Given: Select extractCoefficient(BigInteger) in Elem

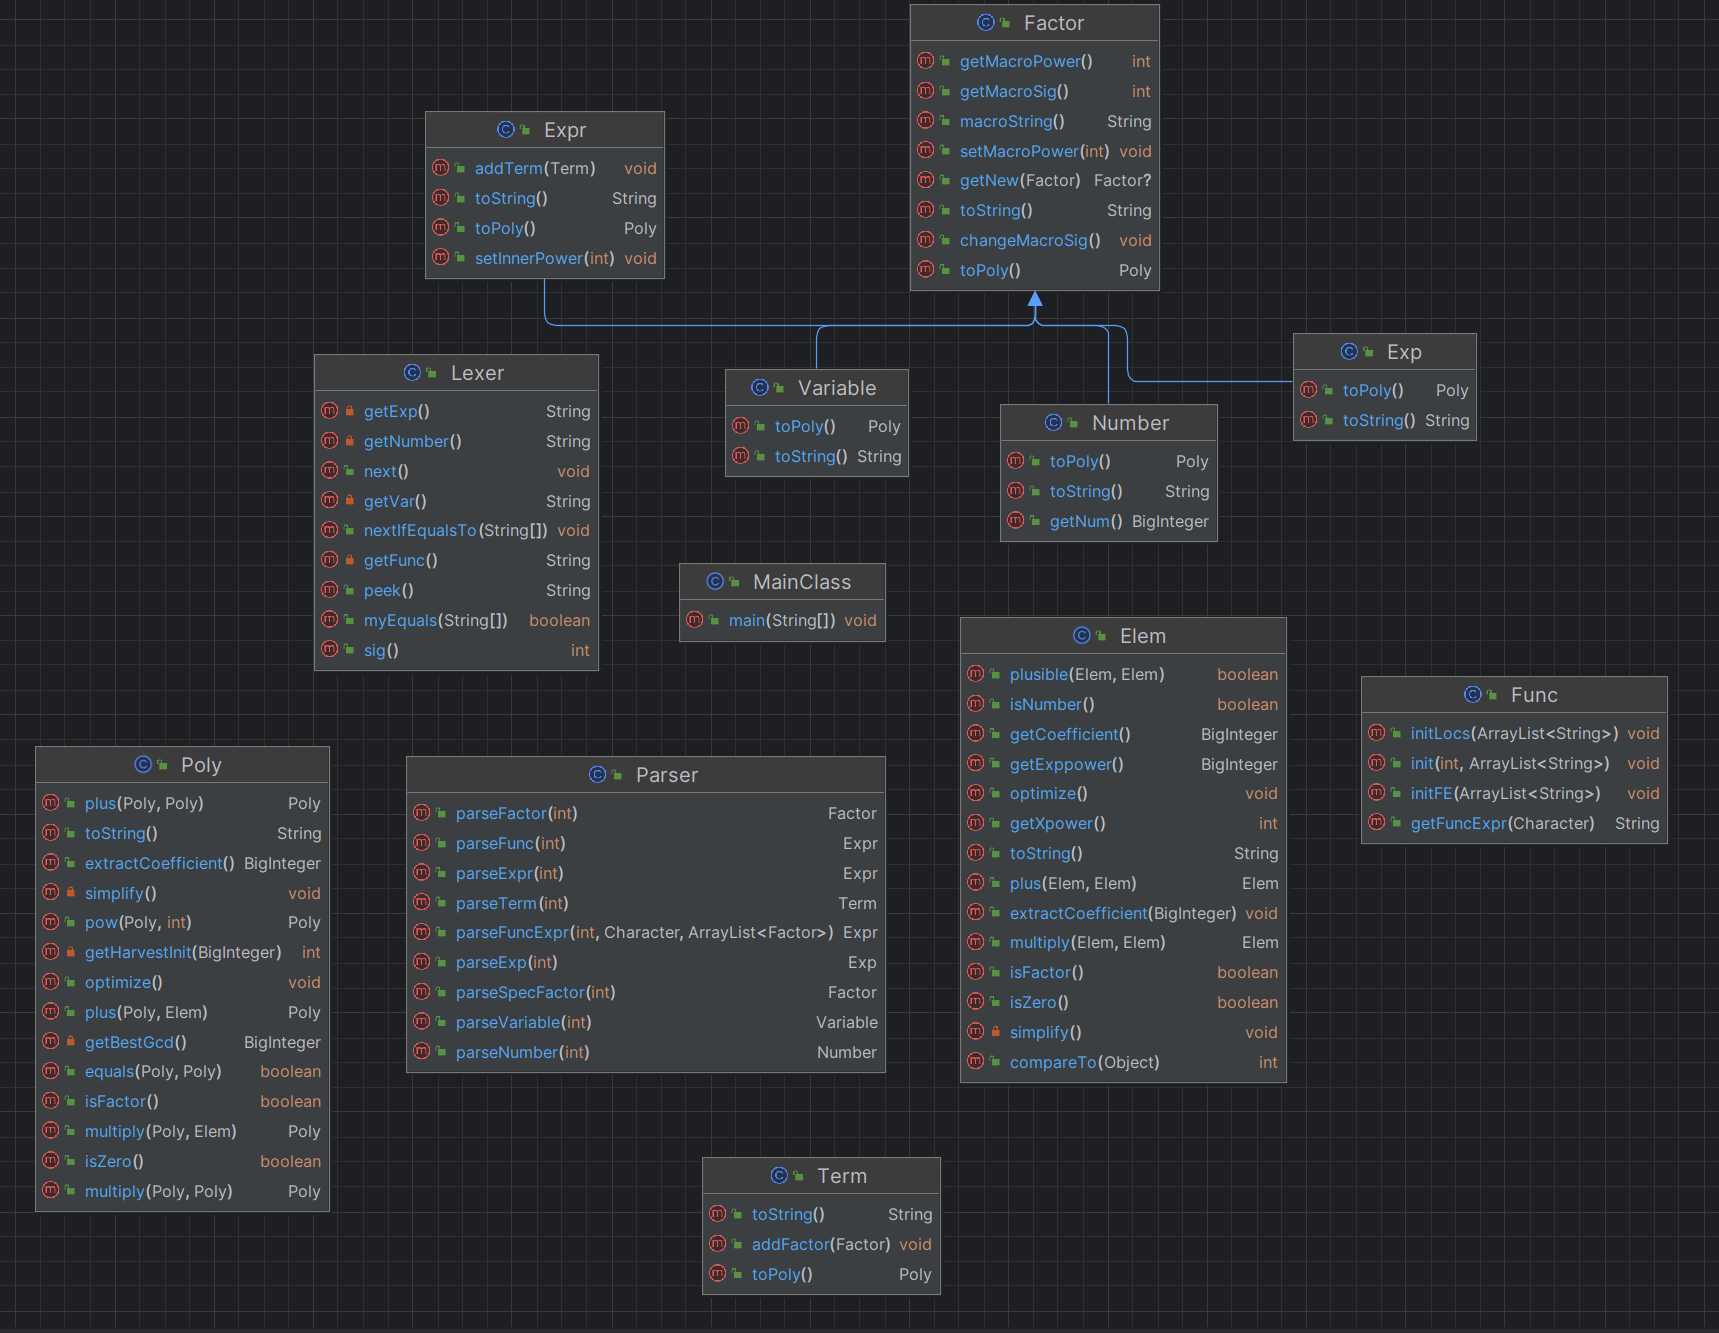Looking at the screenshot, I should [x=1123, y=913].
